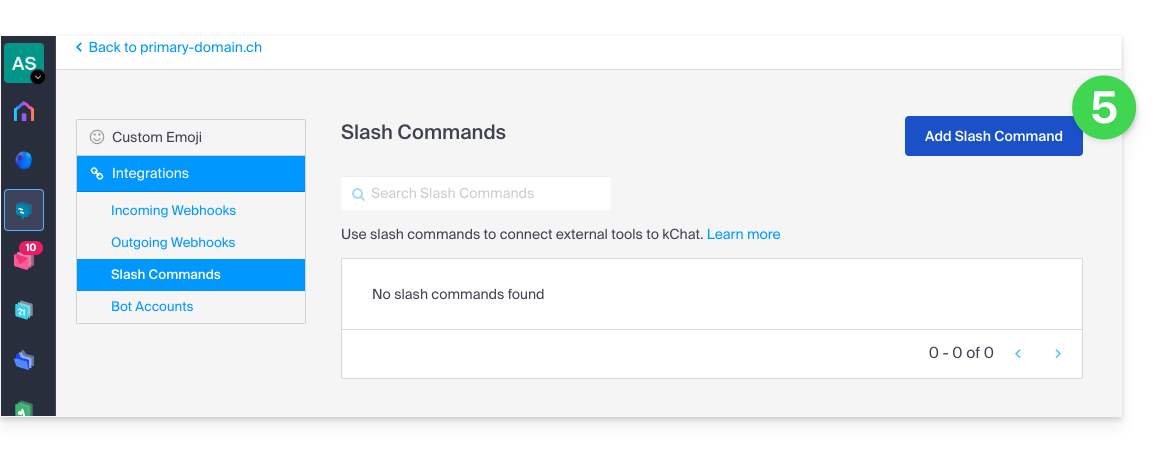Click Add Slash Command button
Viewport: 1157px width, 452px height.
pos(993,136)
